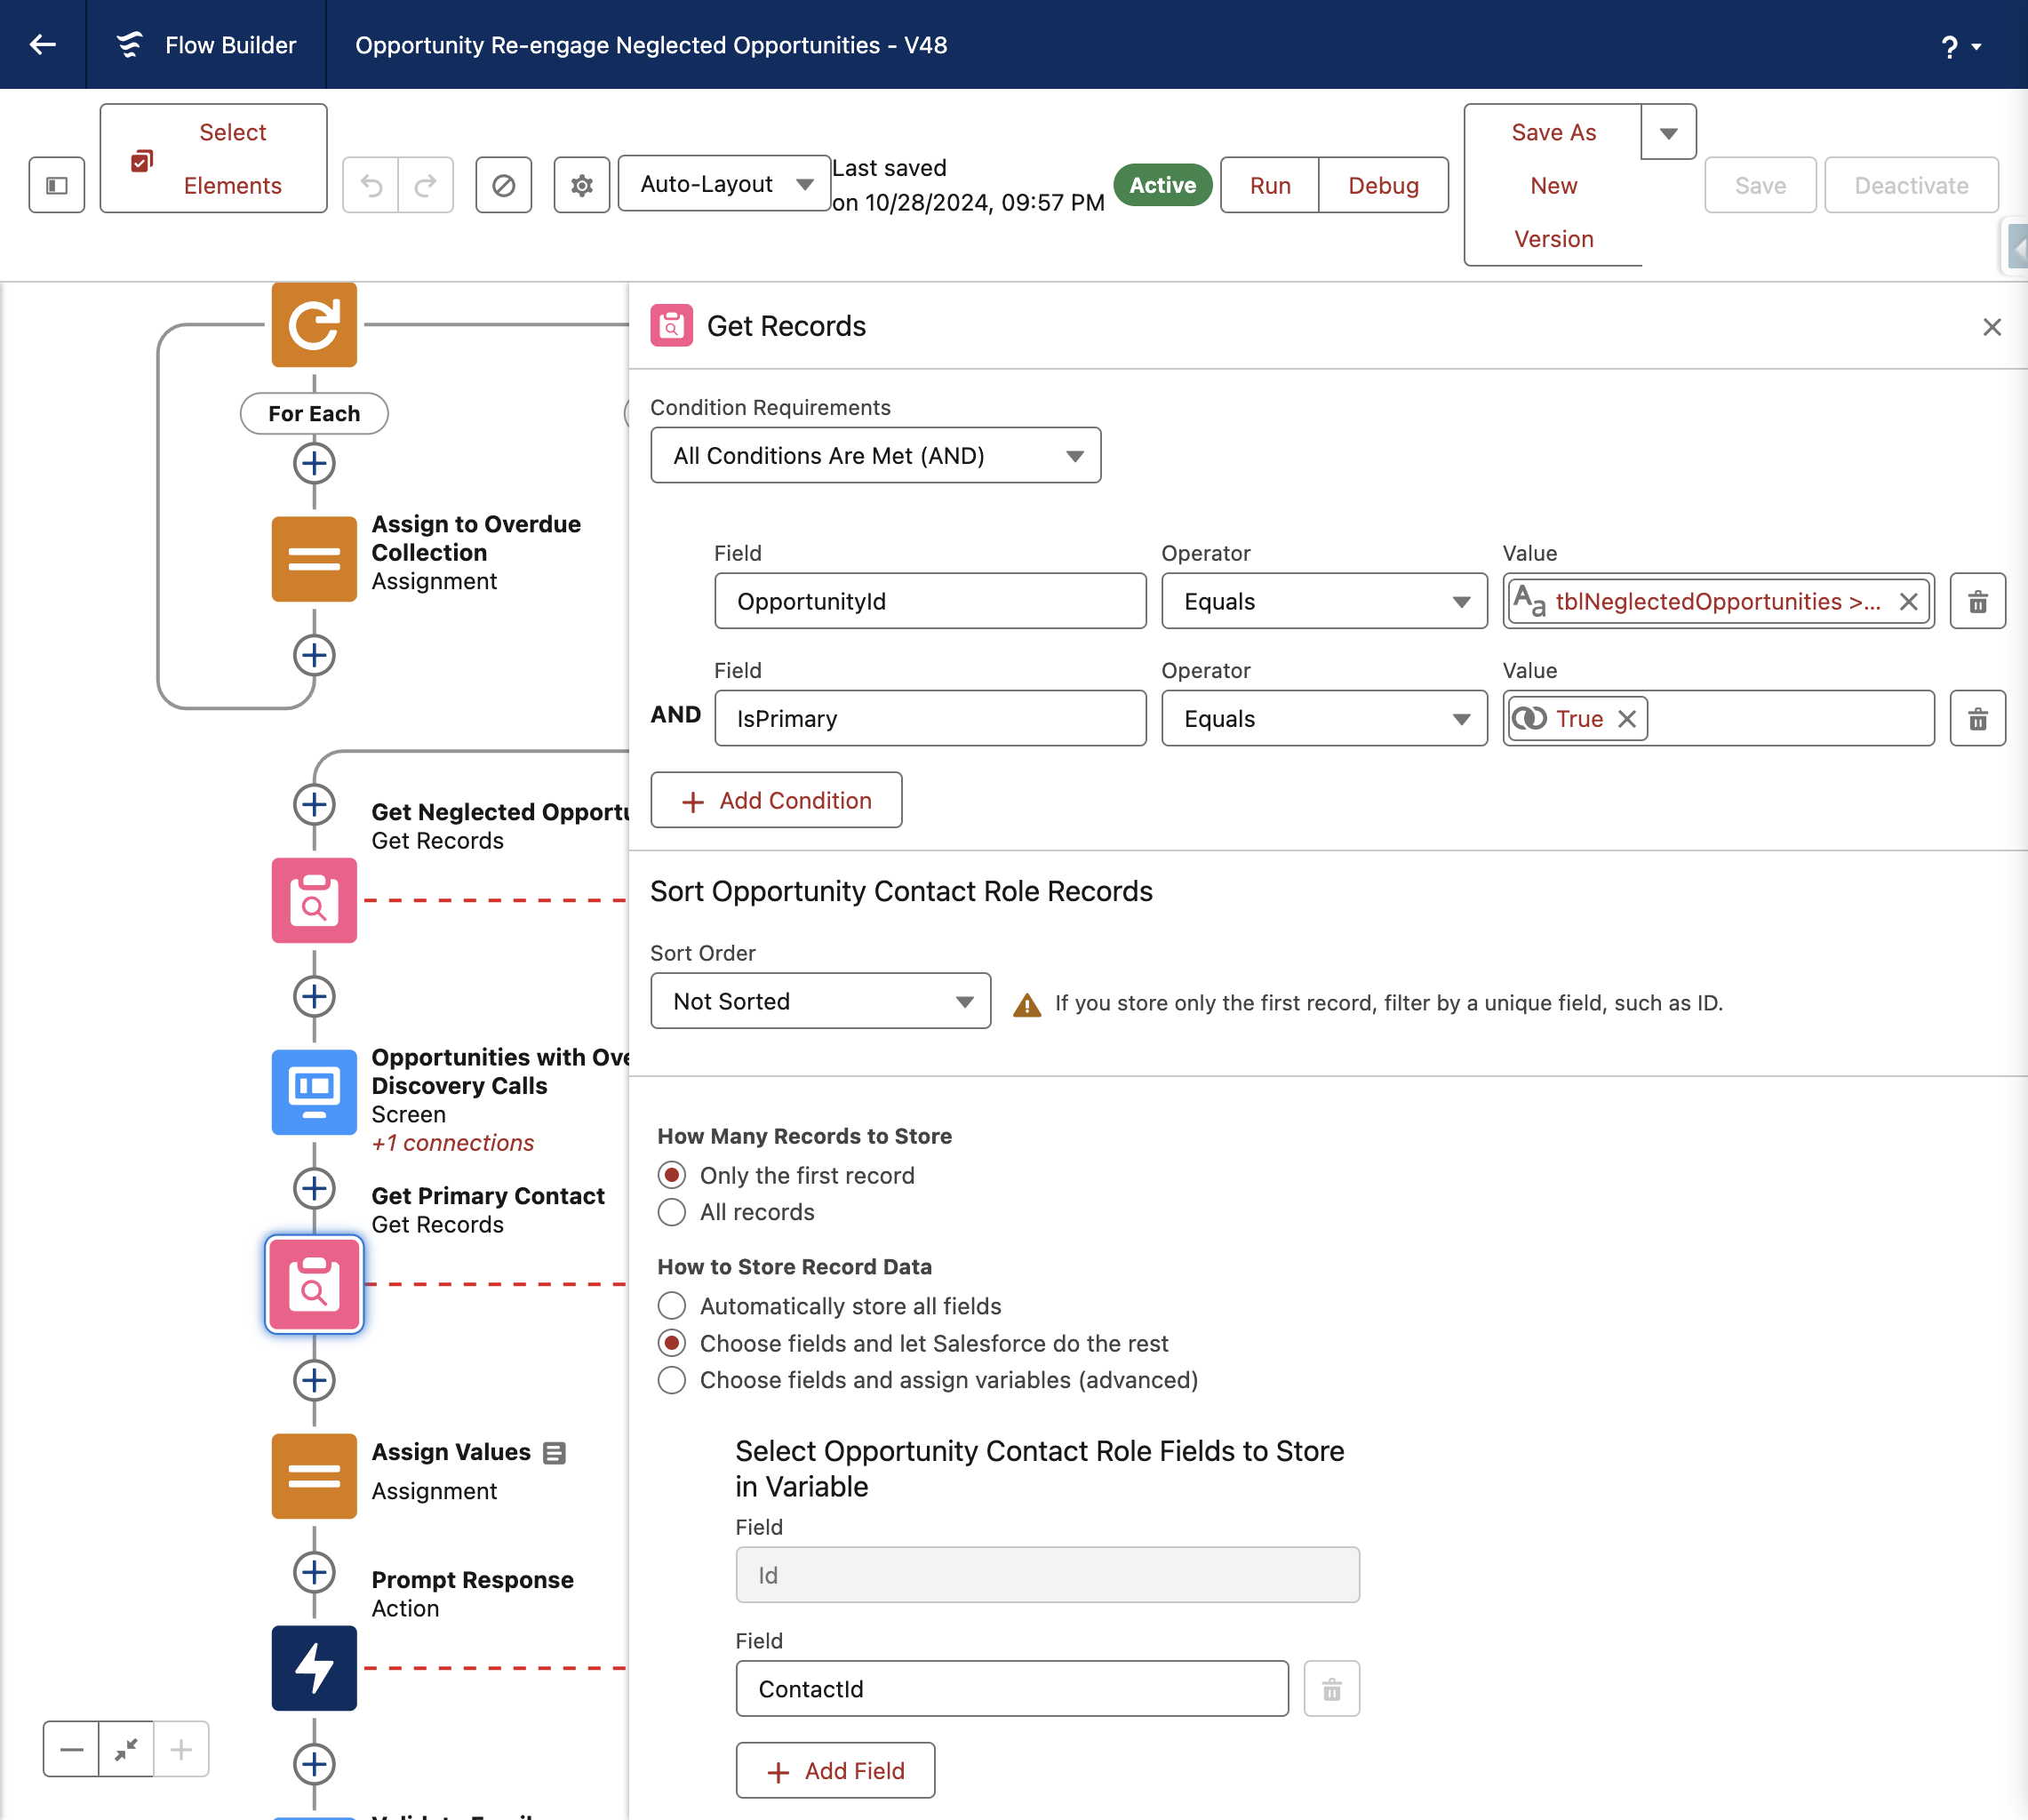The width and height of the screenshot is (2028, 1820).
Task: Click the IsPrimary field input
Action: (x=930, y=718)
